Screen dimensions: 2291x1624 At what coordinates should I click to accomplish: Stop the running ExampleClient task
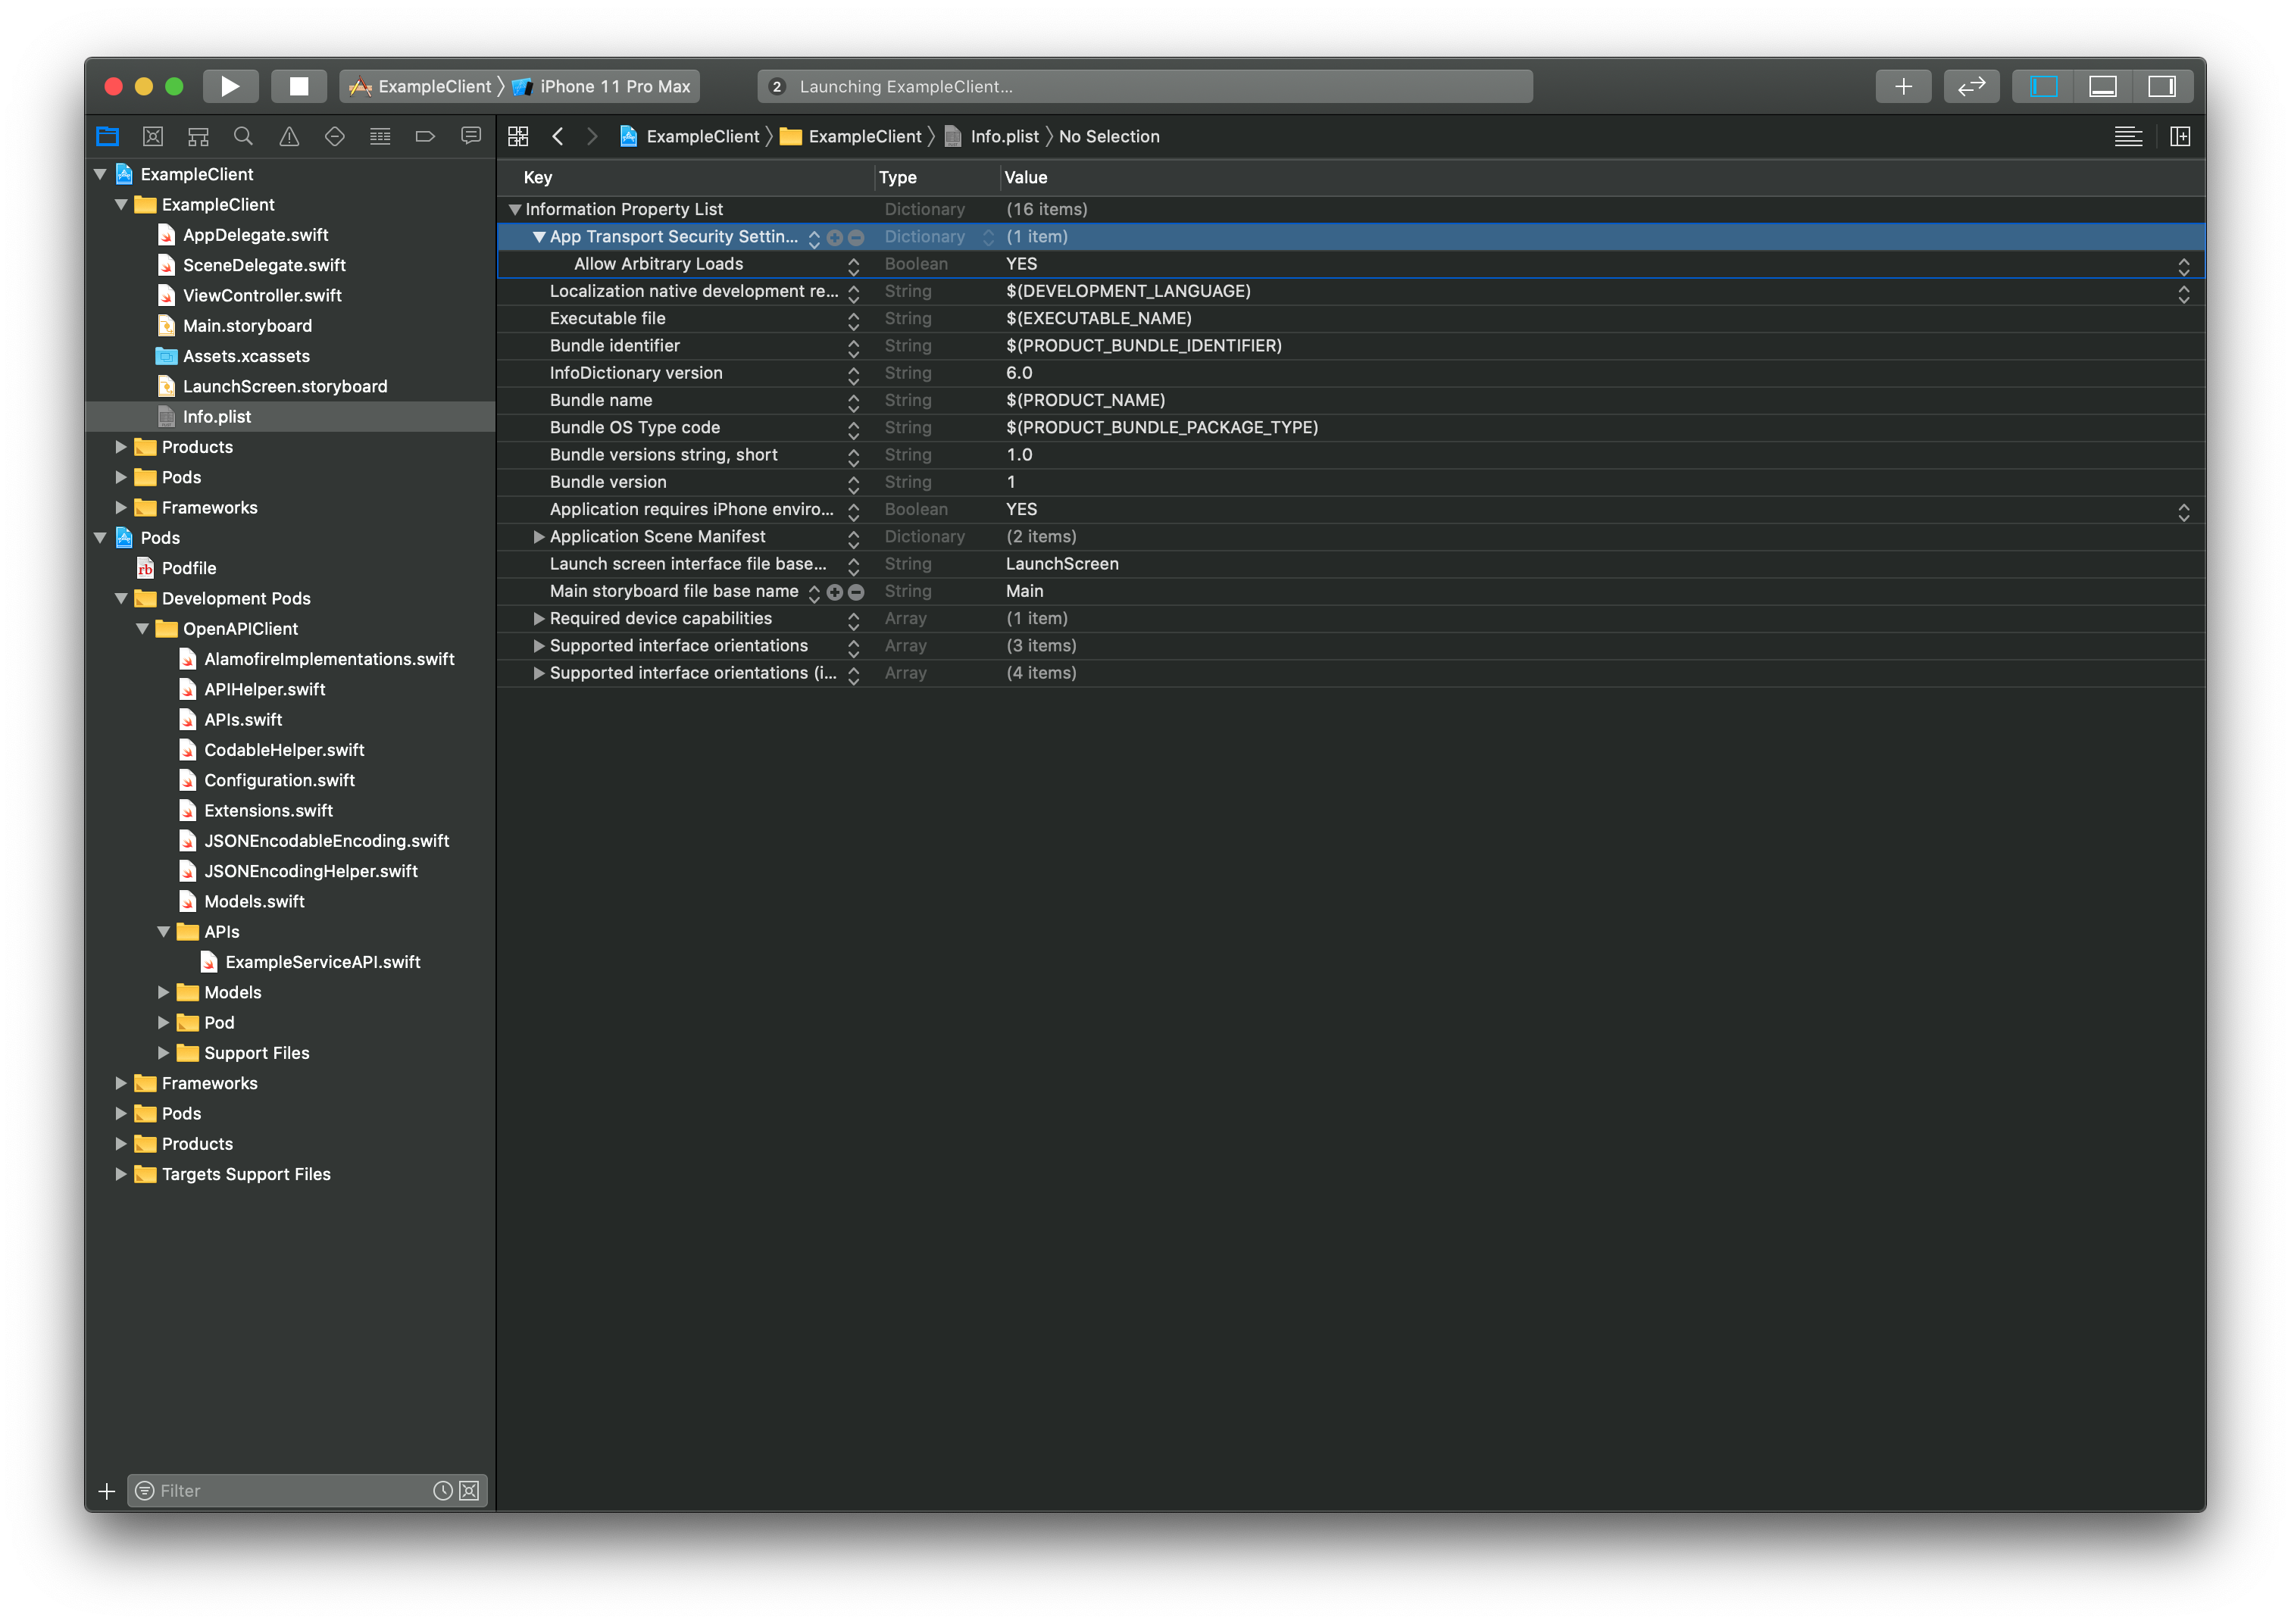click(298, 86)
